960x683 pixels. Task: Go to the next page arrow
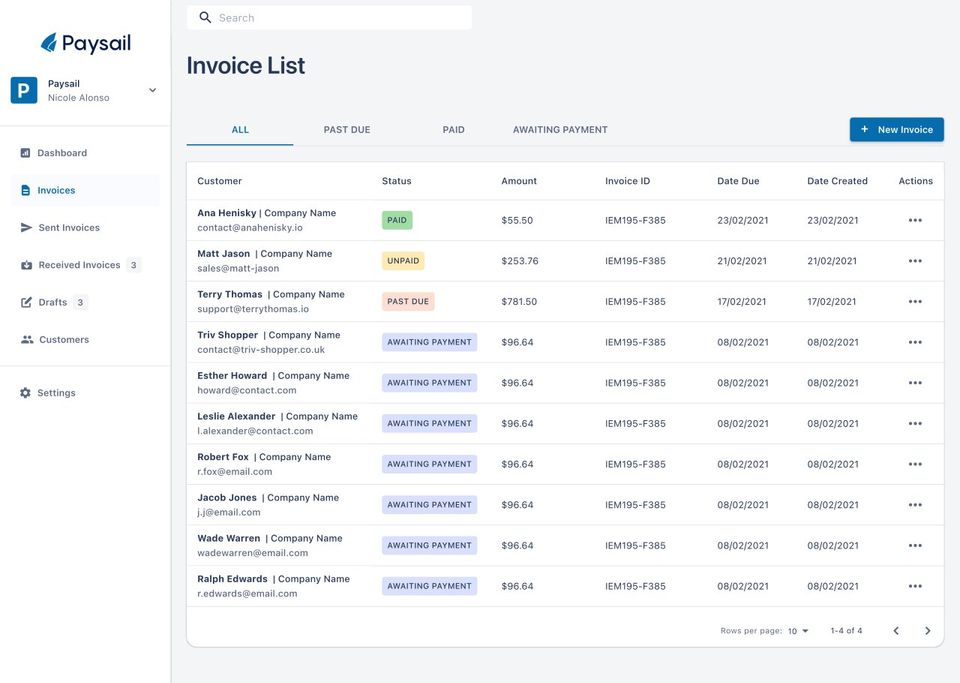click(x=928, y=631)
